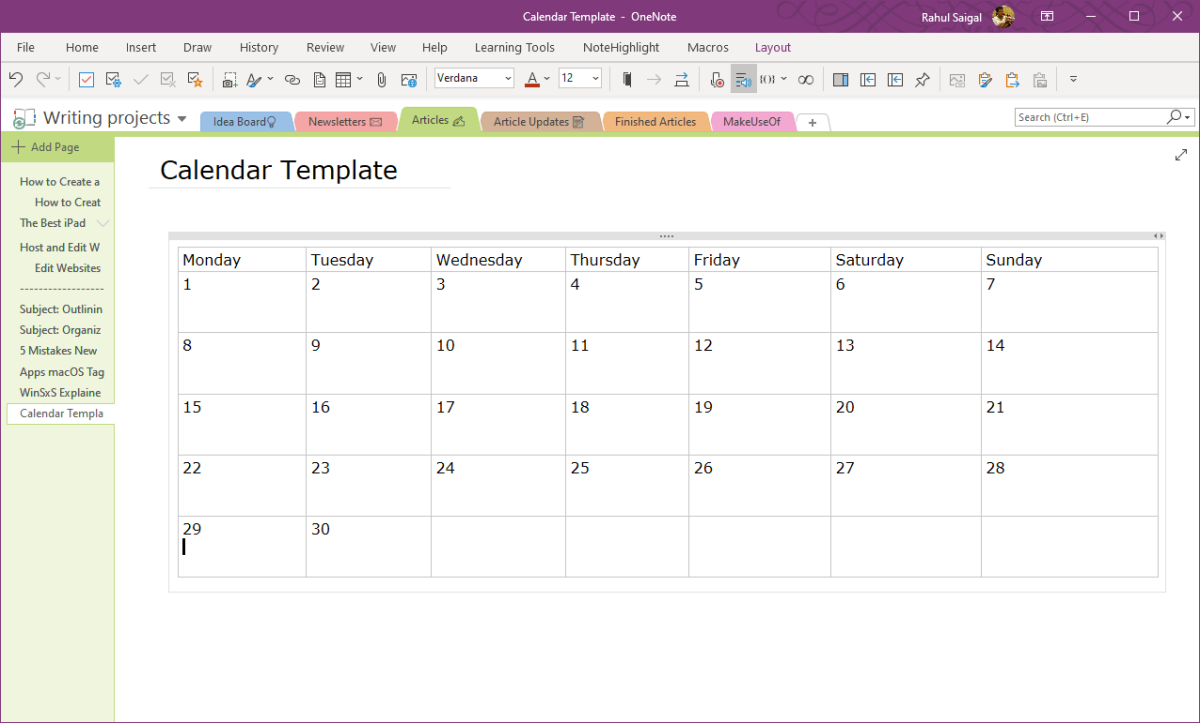The image size is (1200, 723).
Task: Open the font color dropdown arrow
Action: click(547, 79)
